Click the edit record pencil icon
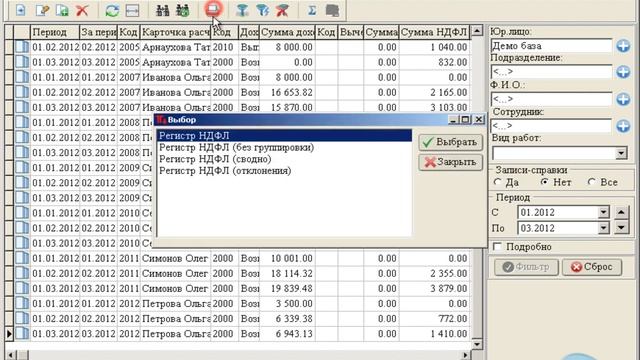Screen dimensions: 640x360 click(42, 10)
